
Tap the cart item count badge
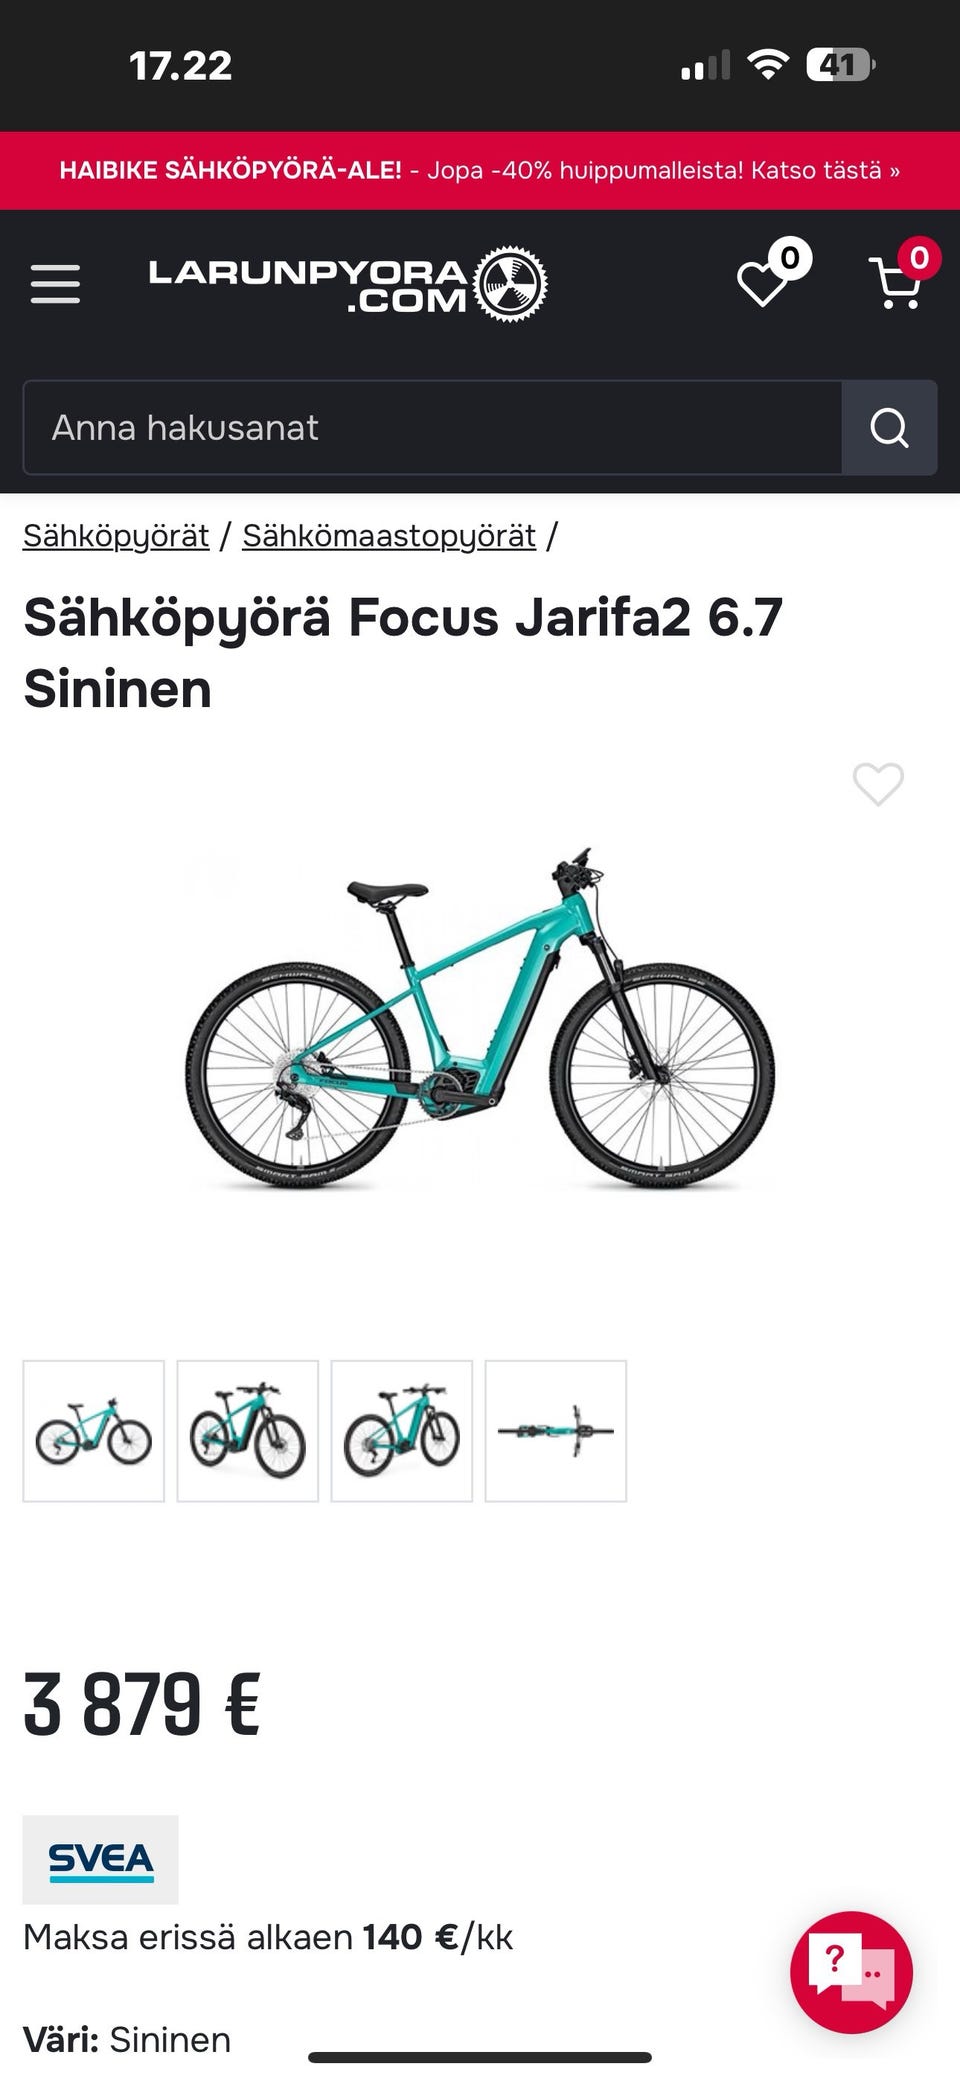pyautogui.click(x=919, y=258)
